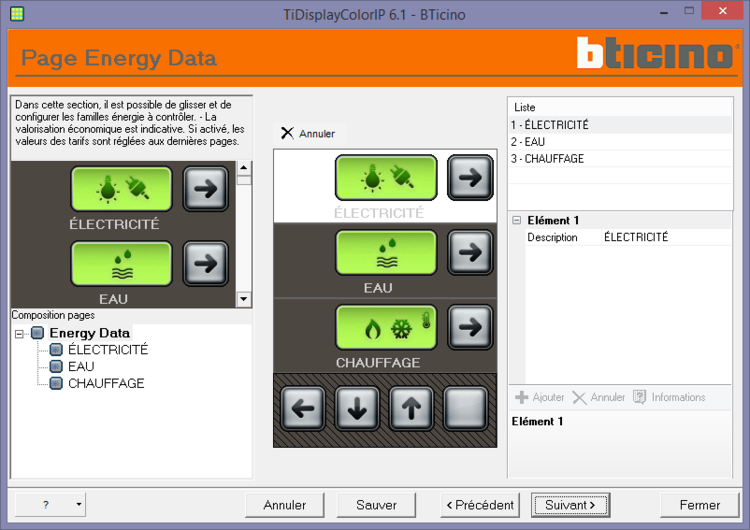
Task: Click the left arrow navigation button in preview
Action: point(303,409)
